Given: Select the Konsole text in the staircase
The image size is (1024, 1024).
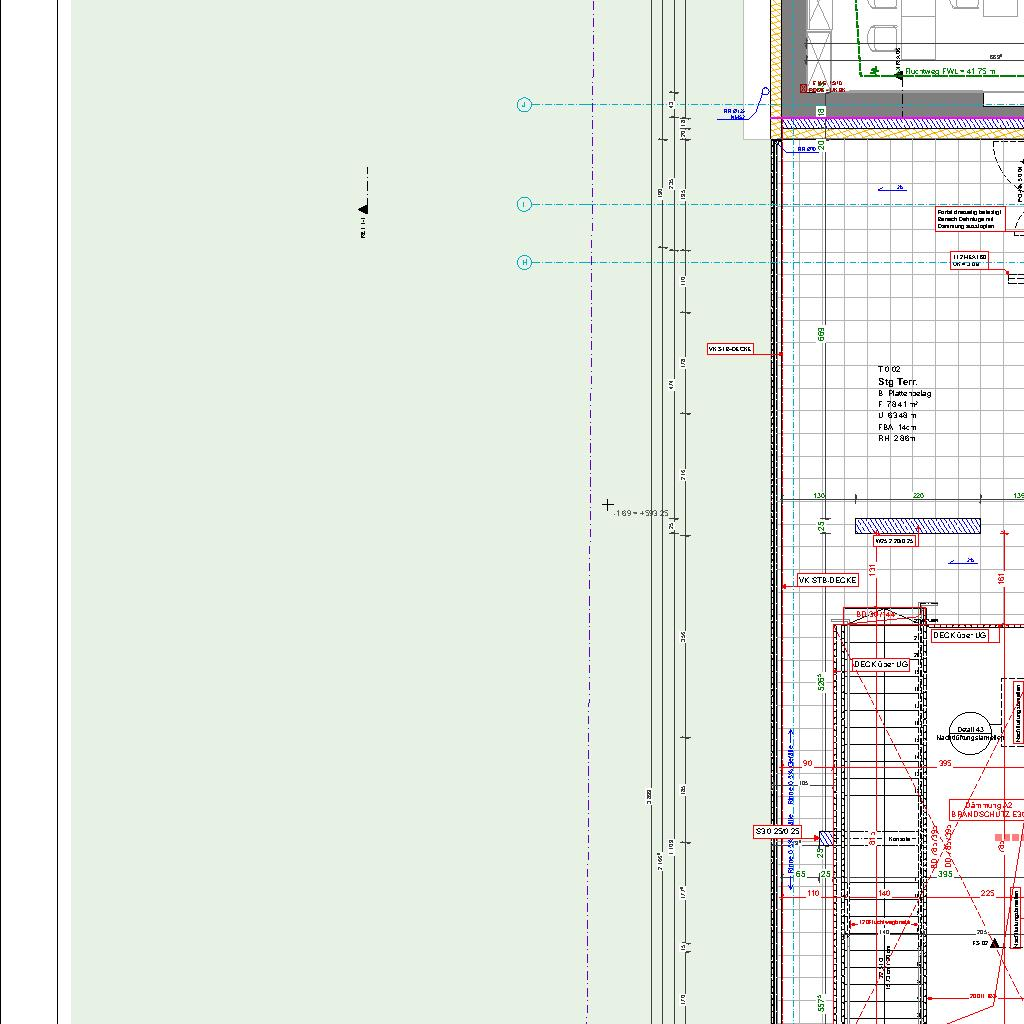Looking at the screenshot, I should [x=899, y=839].
